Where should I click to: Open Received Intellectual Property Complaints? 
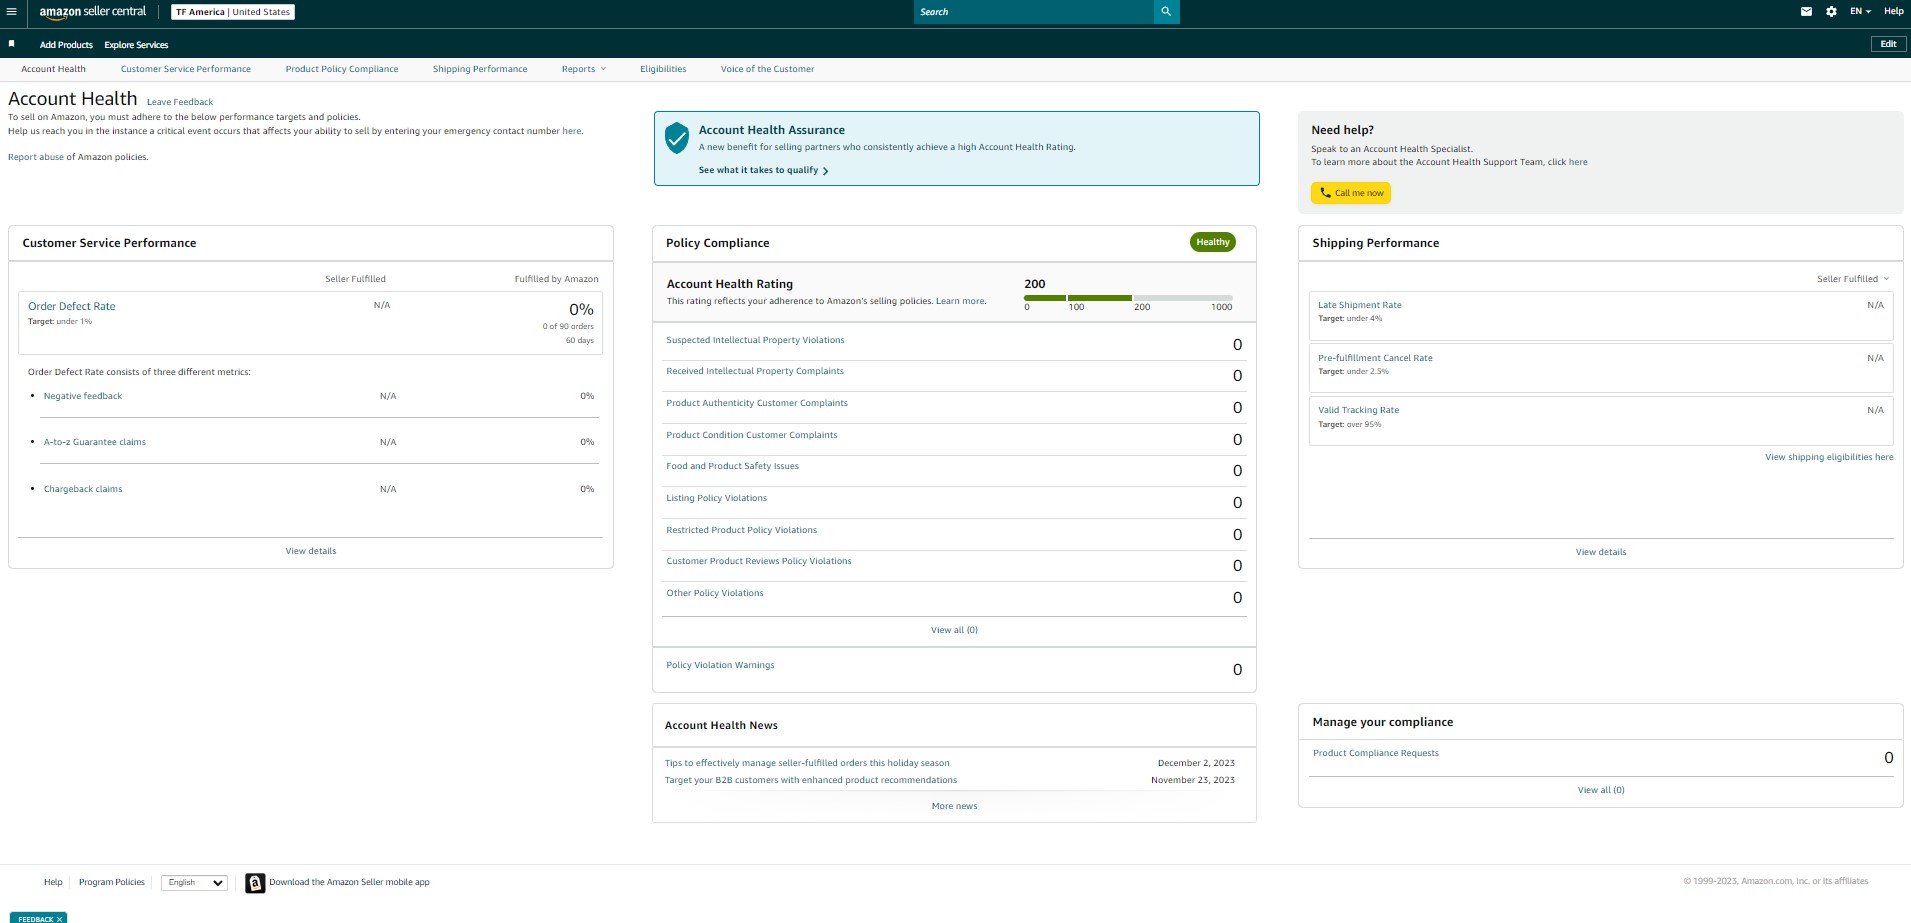point(755,371)
